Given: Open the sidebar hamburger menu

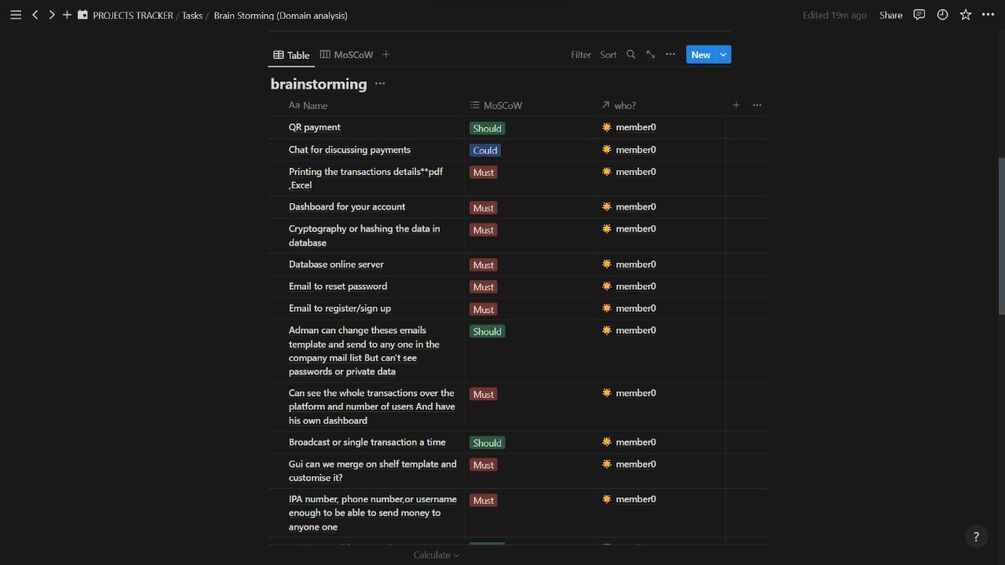Looking at the screenshot, I should pyautogui.click(x=15, y=15).
